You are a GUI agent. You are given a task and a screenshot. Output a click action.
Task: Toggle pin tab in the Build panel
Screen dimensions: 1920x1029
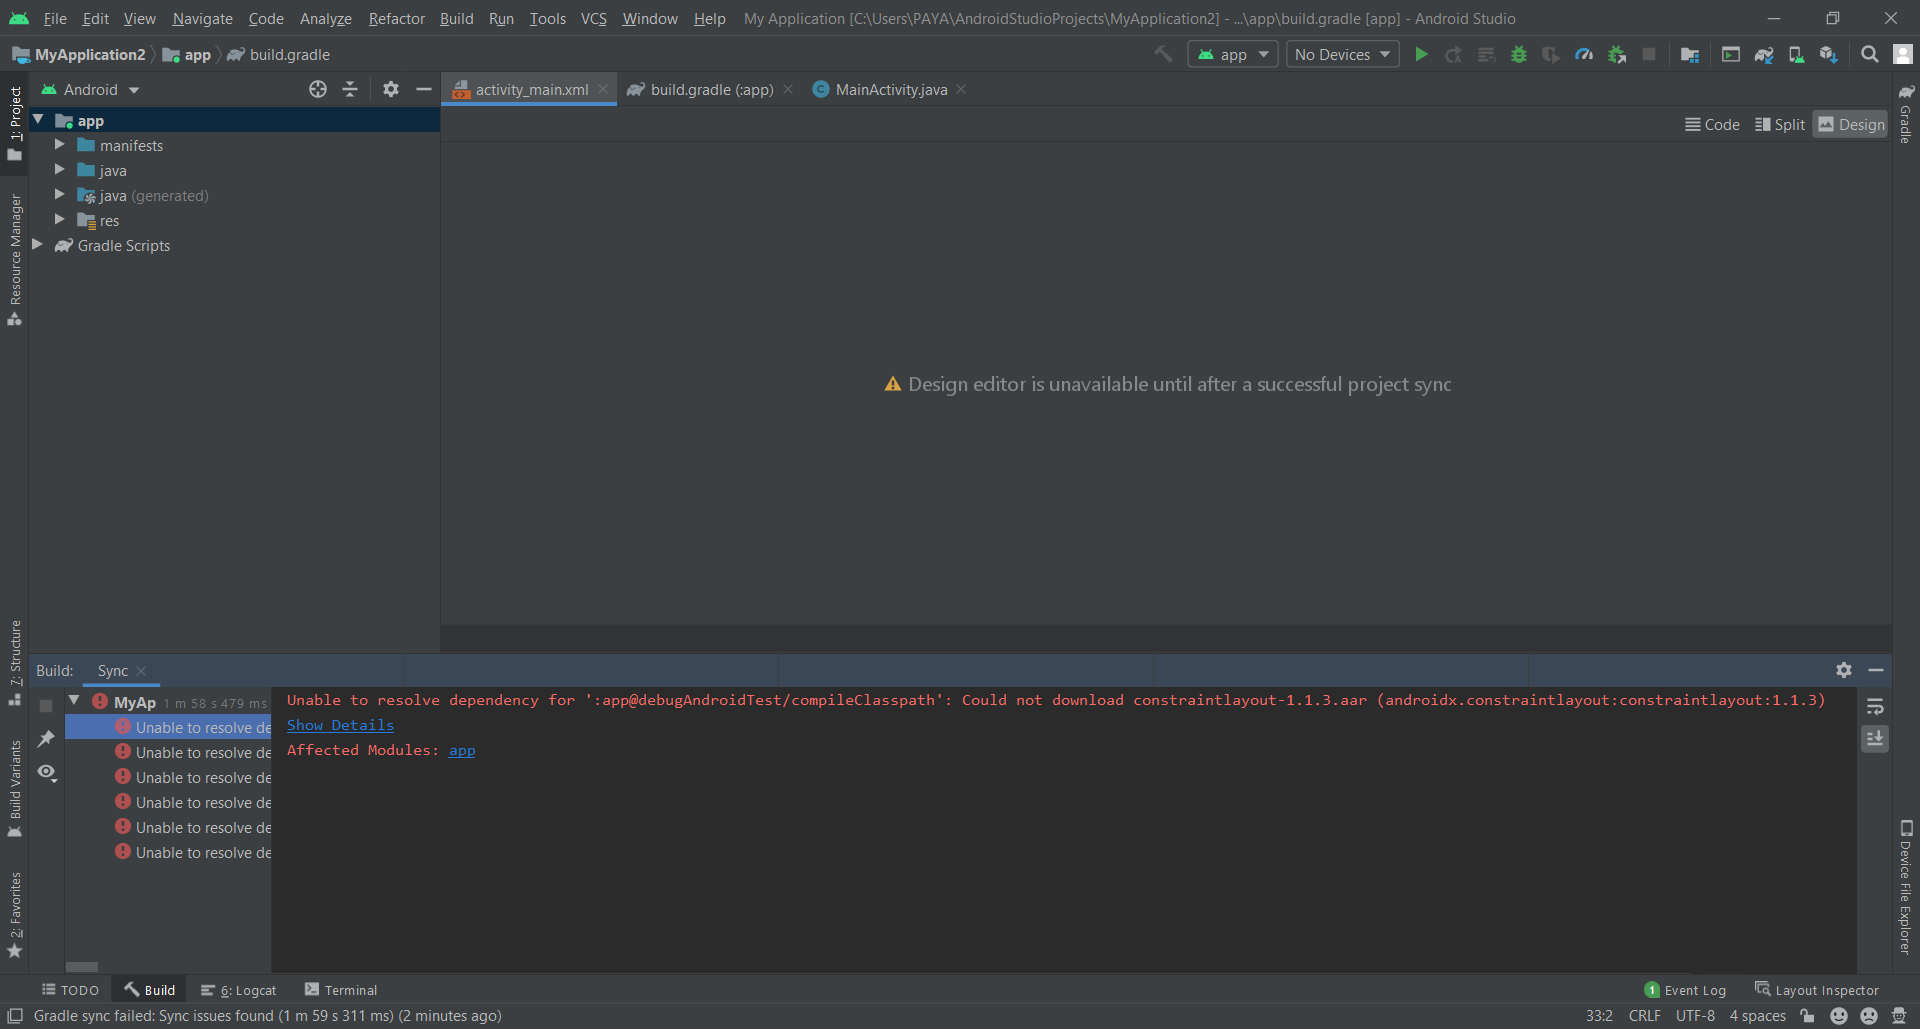[x=46, y=739]
